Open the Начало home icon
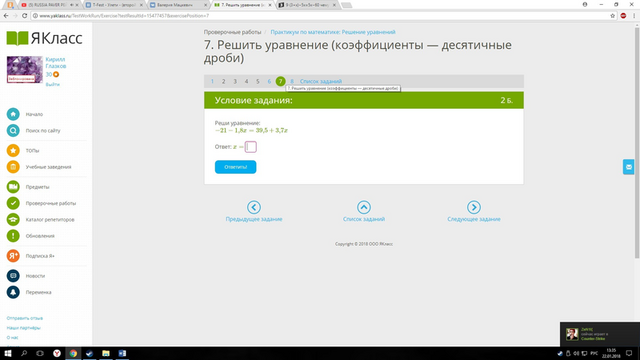The height and width of the screenshot is (360, 640). click(x=13, y=114)
